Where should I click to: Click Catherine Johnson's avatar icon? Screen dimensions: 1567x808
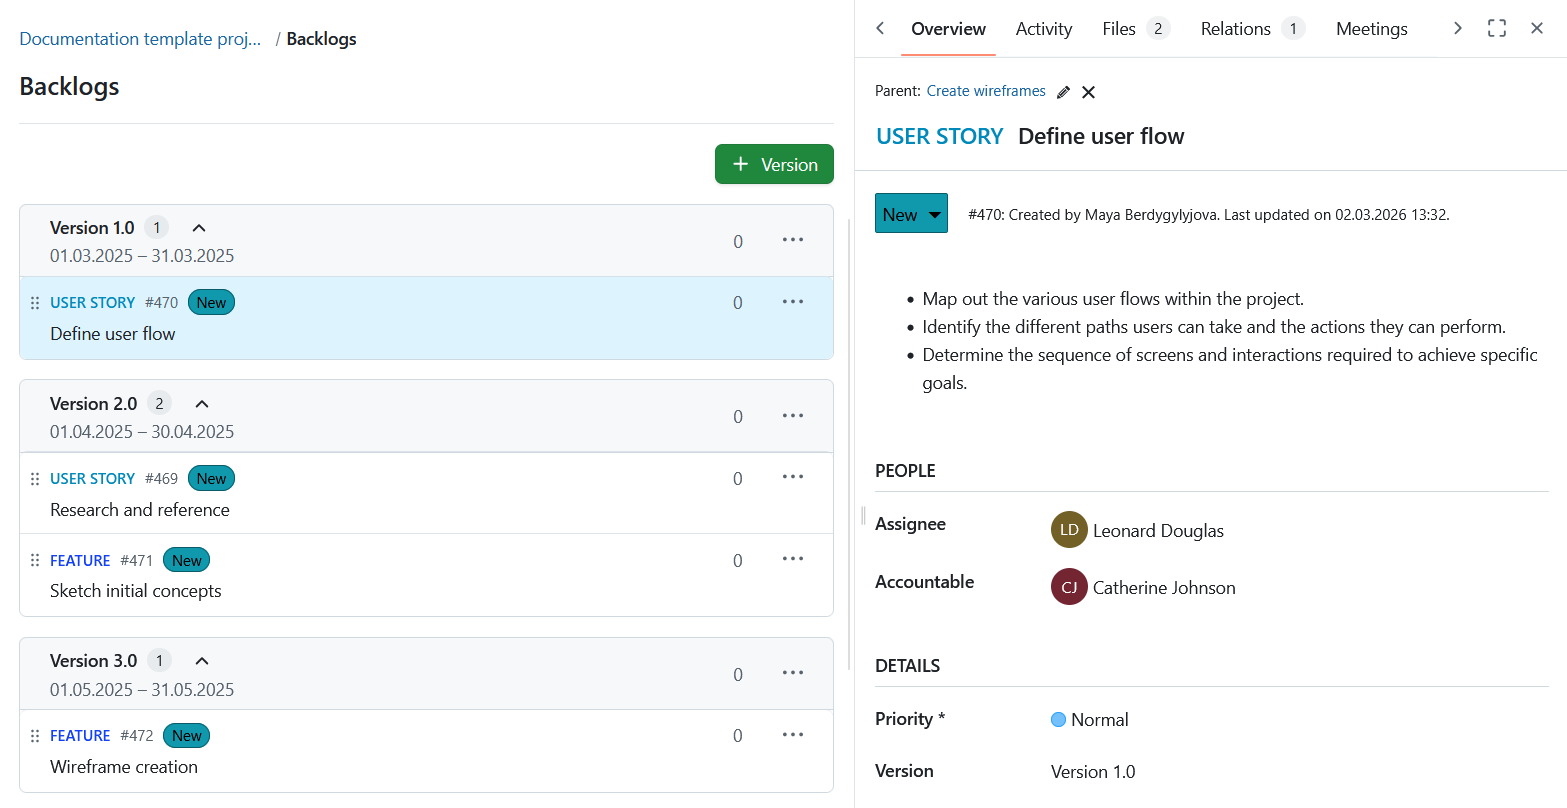[x=1069, y=587]
